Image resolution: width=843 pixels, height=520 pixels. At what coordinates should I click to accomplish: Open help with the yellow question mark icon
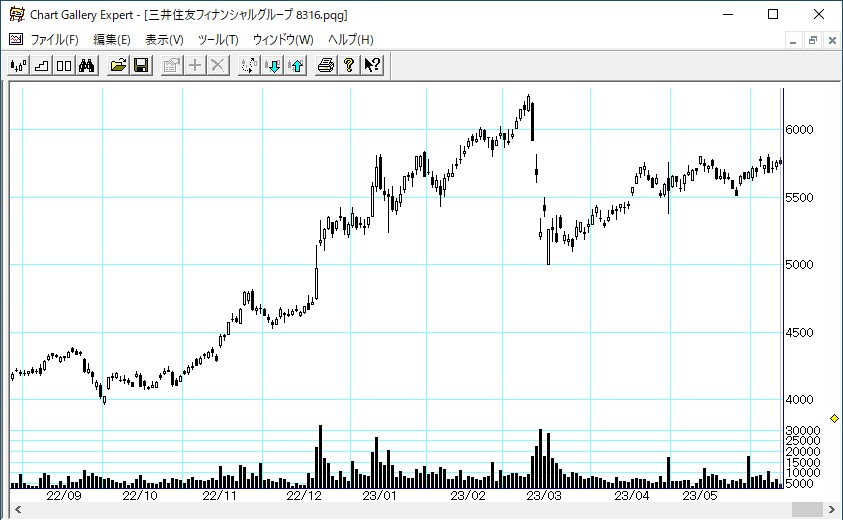coord(348,66)
